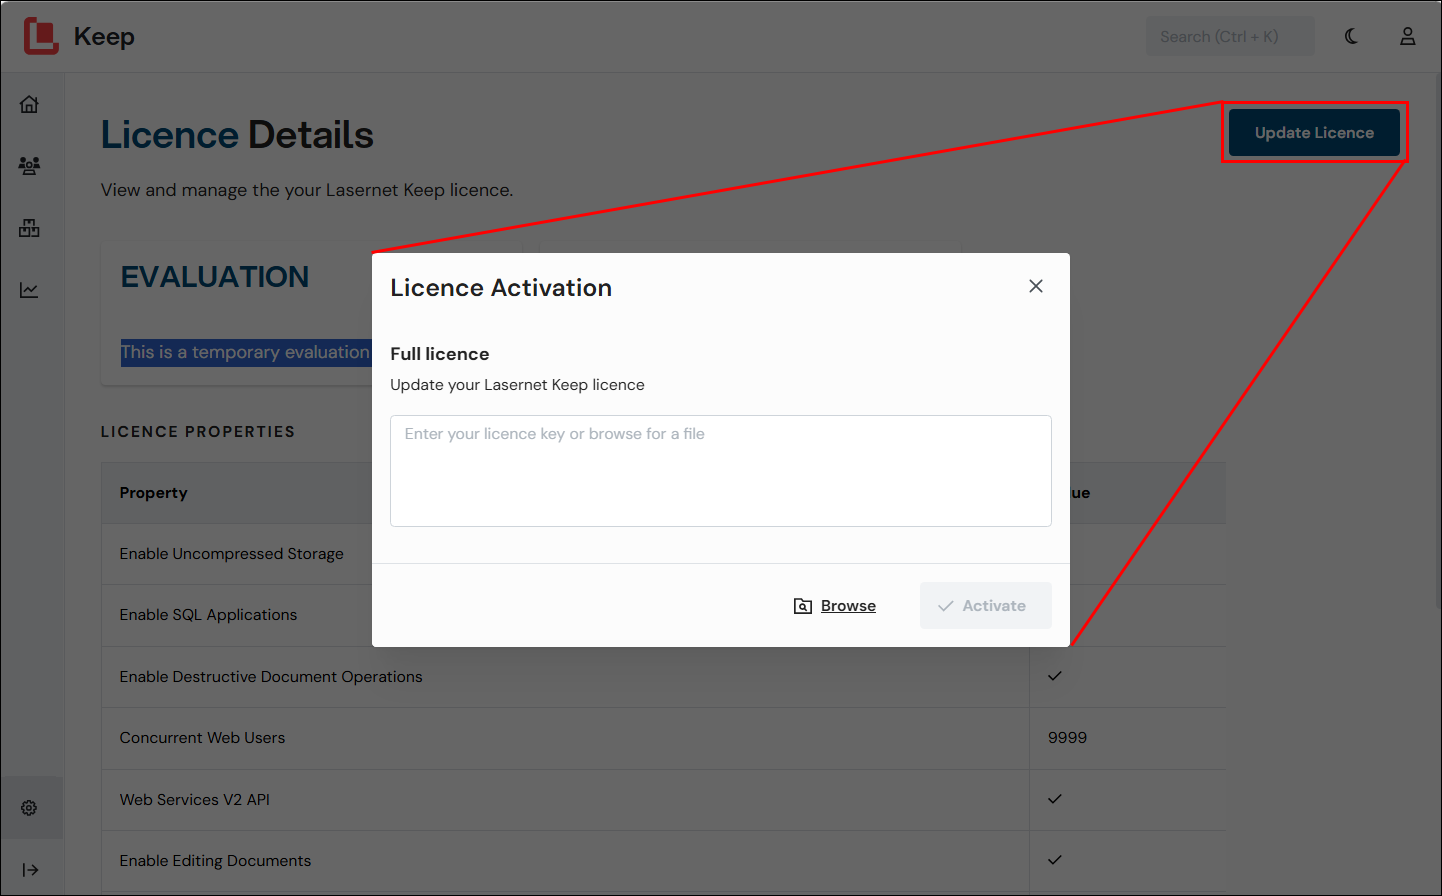This screenshot has width=1442, height=896.
Task: Click the EVALUATION licence heading
Action: point(215,277)
